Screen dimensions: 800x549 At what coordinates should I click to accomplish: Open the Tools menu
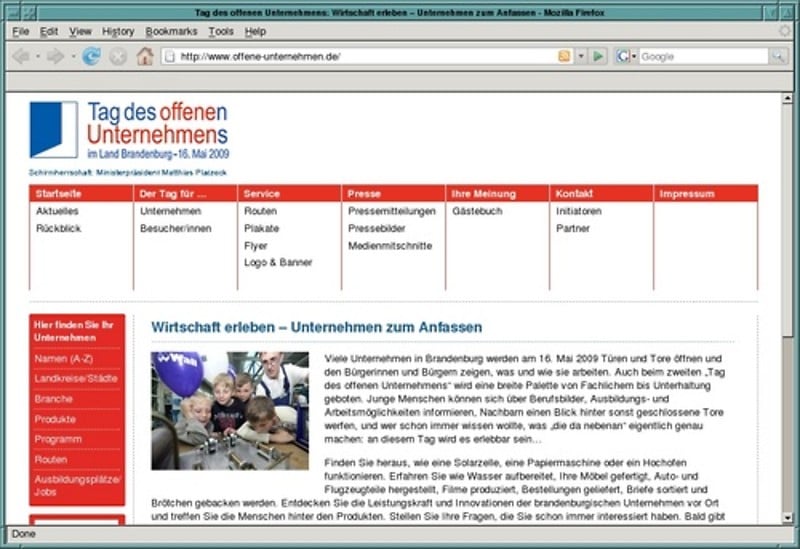click(x=220, y=32)
